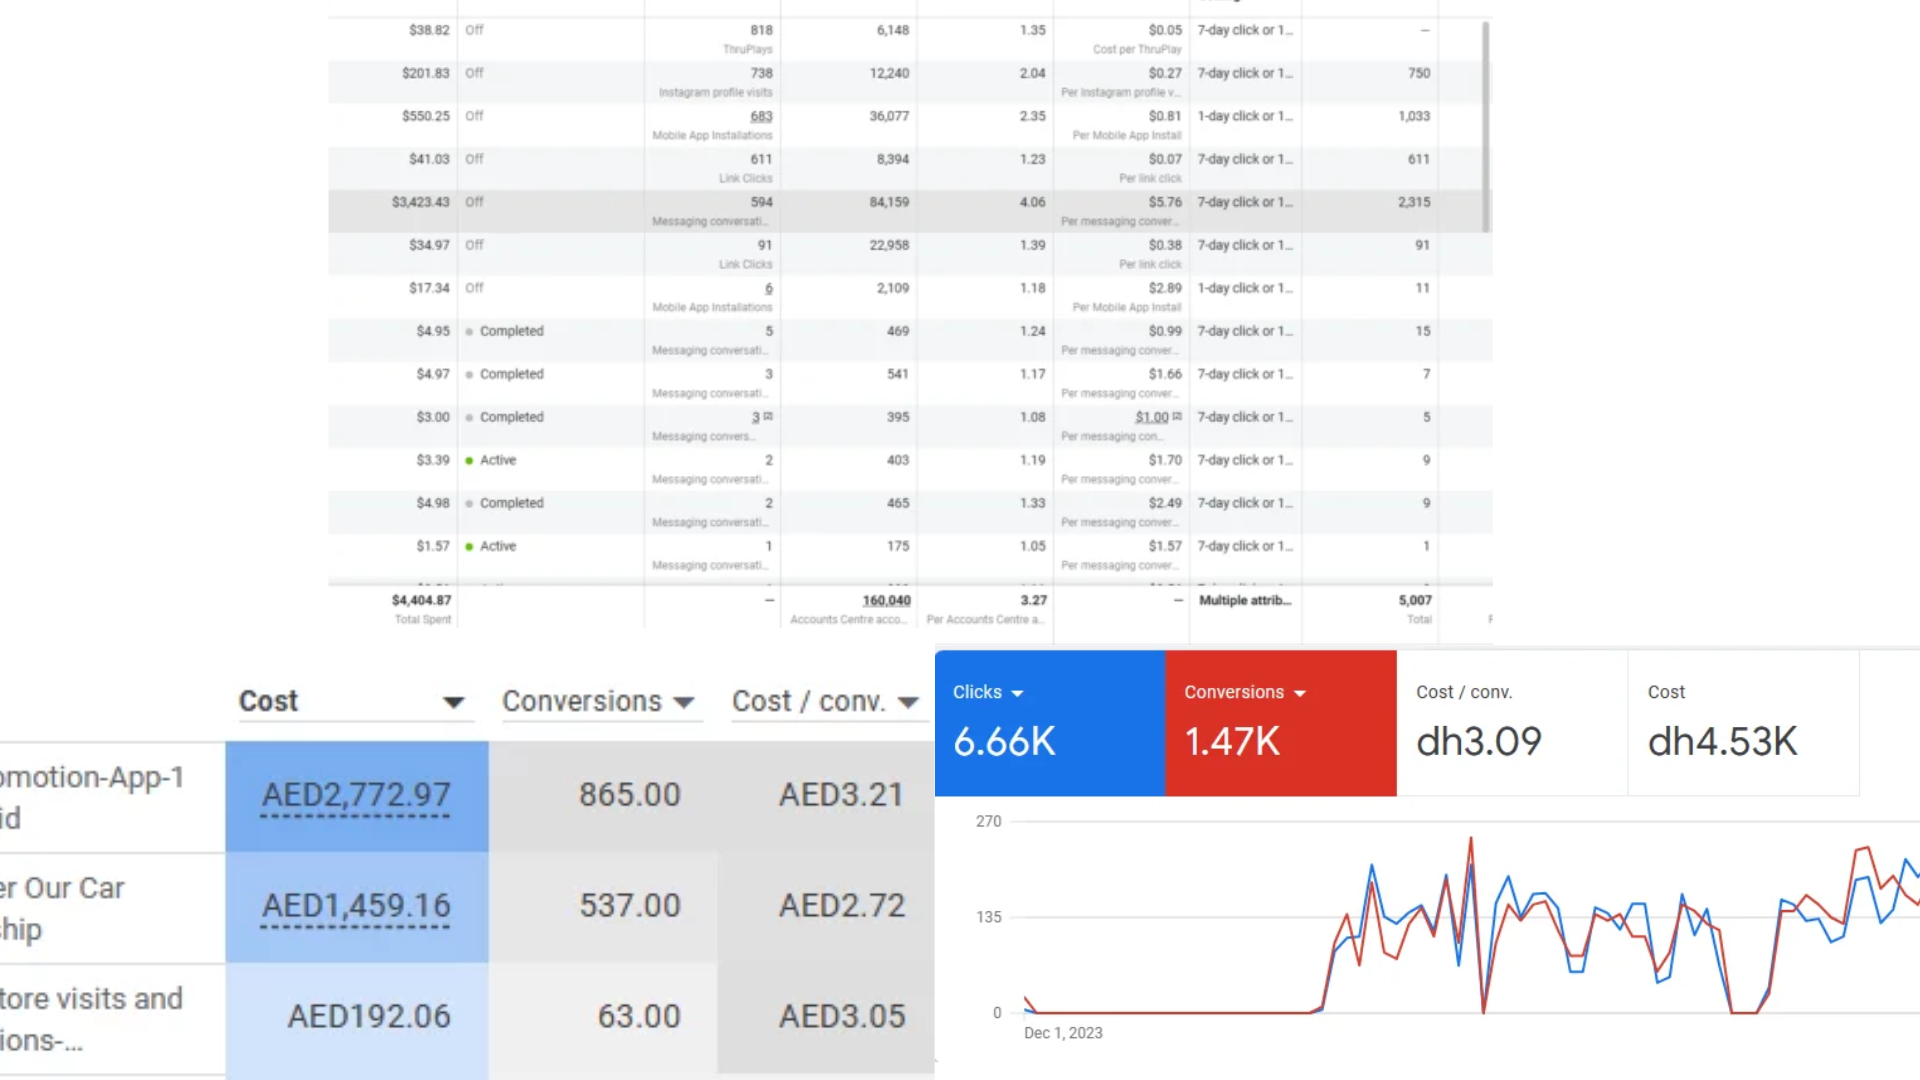The width and height of the screenshot is (1920, 1080).
Task: Click the 818 ThruPlays result
Action: pyautogui.click(x=762, y=30)
